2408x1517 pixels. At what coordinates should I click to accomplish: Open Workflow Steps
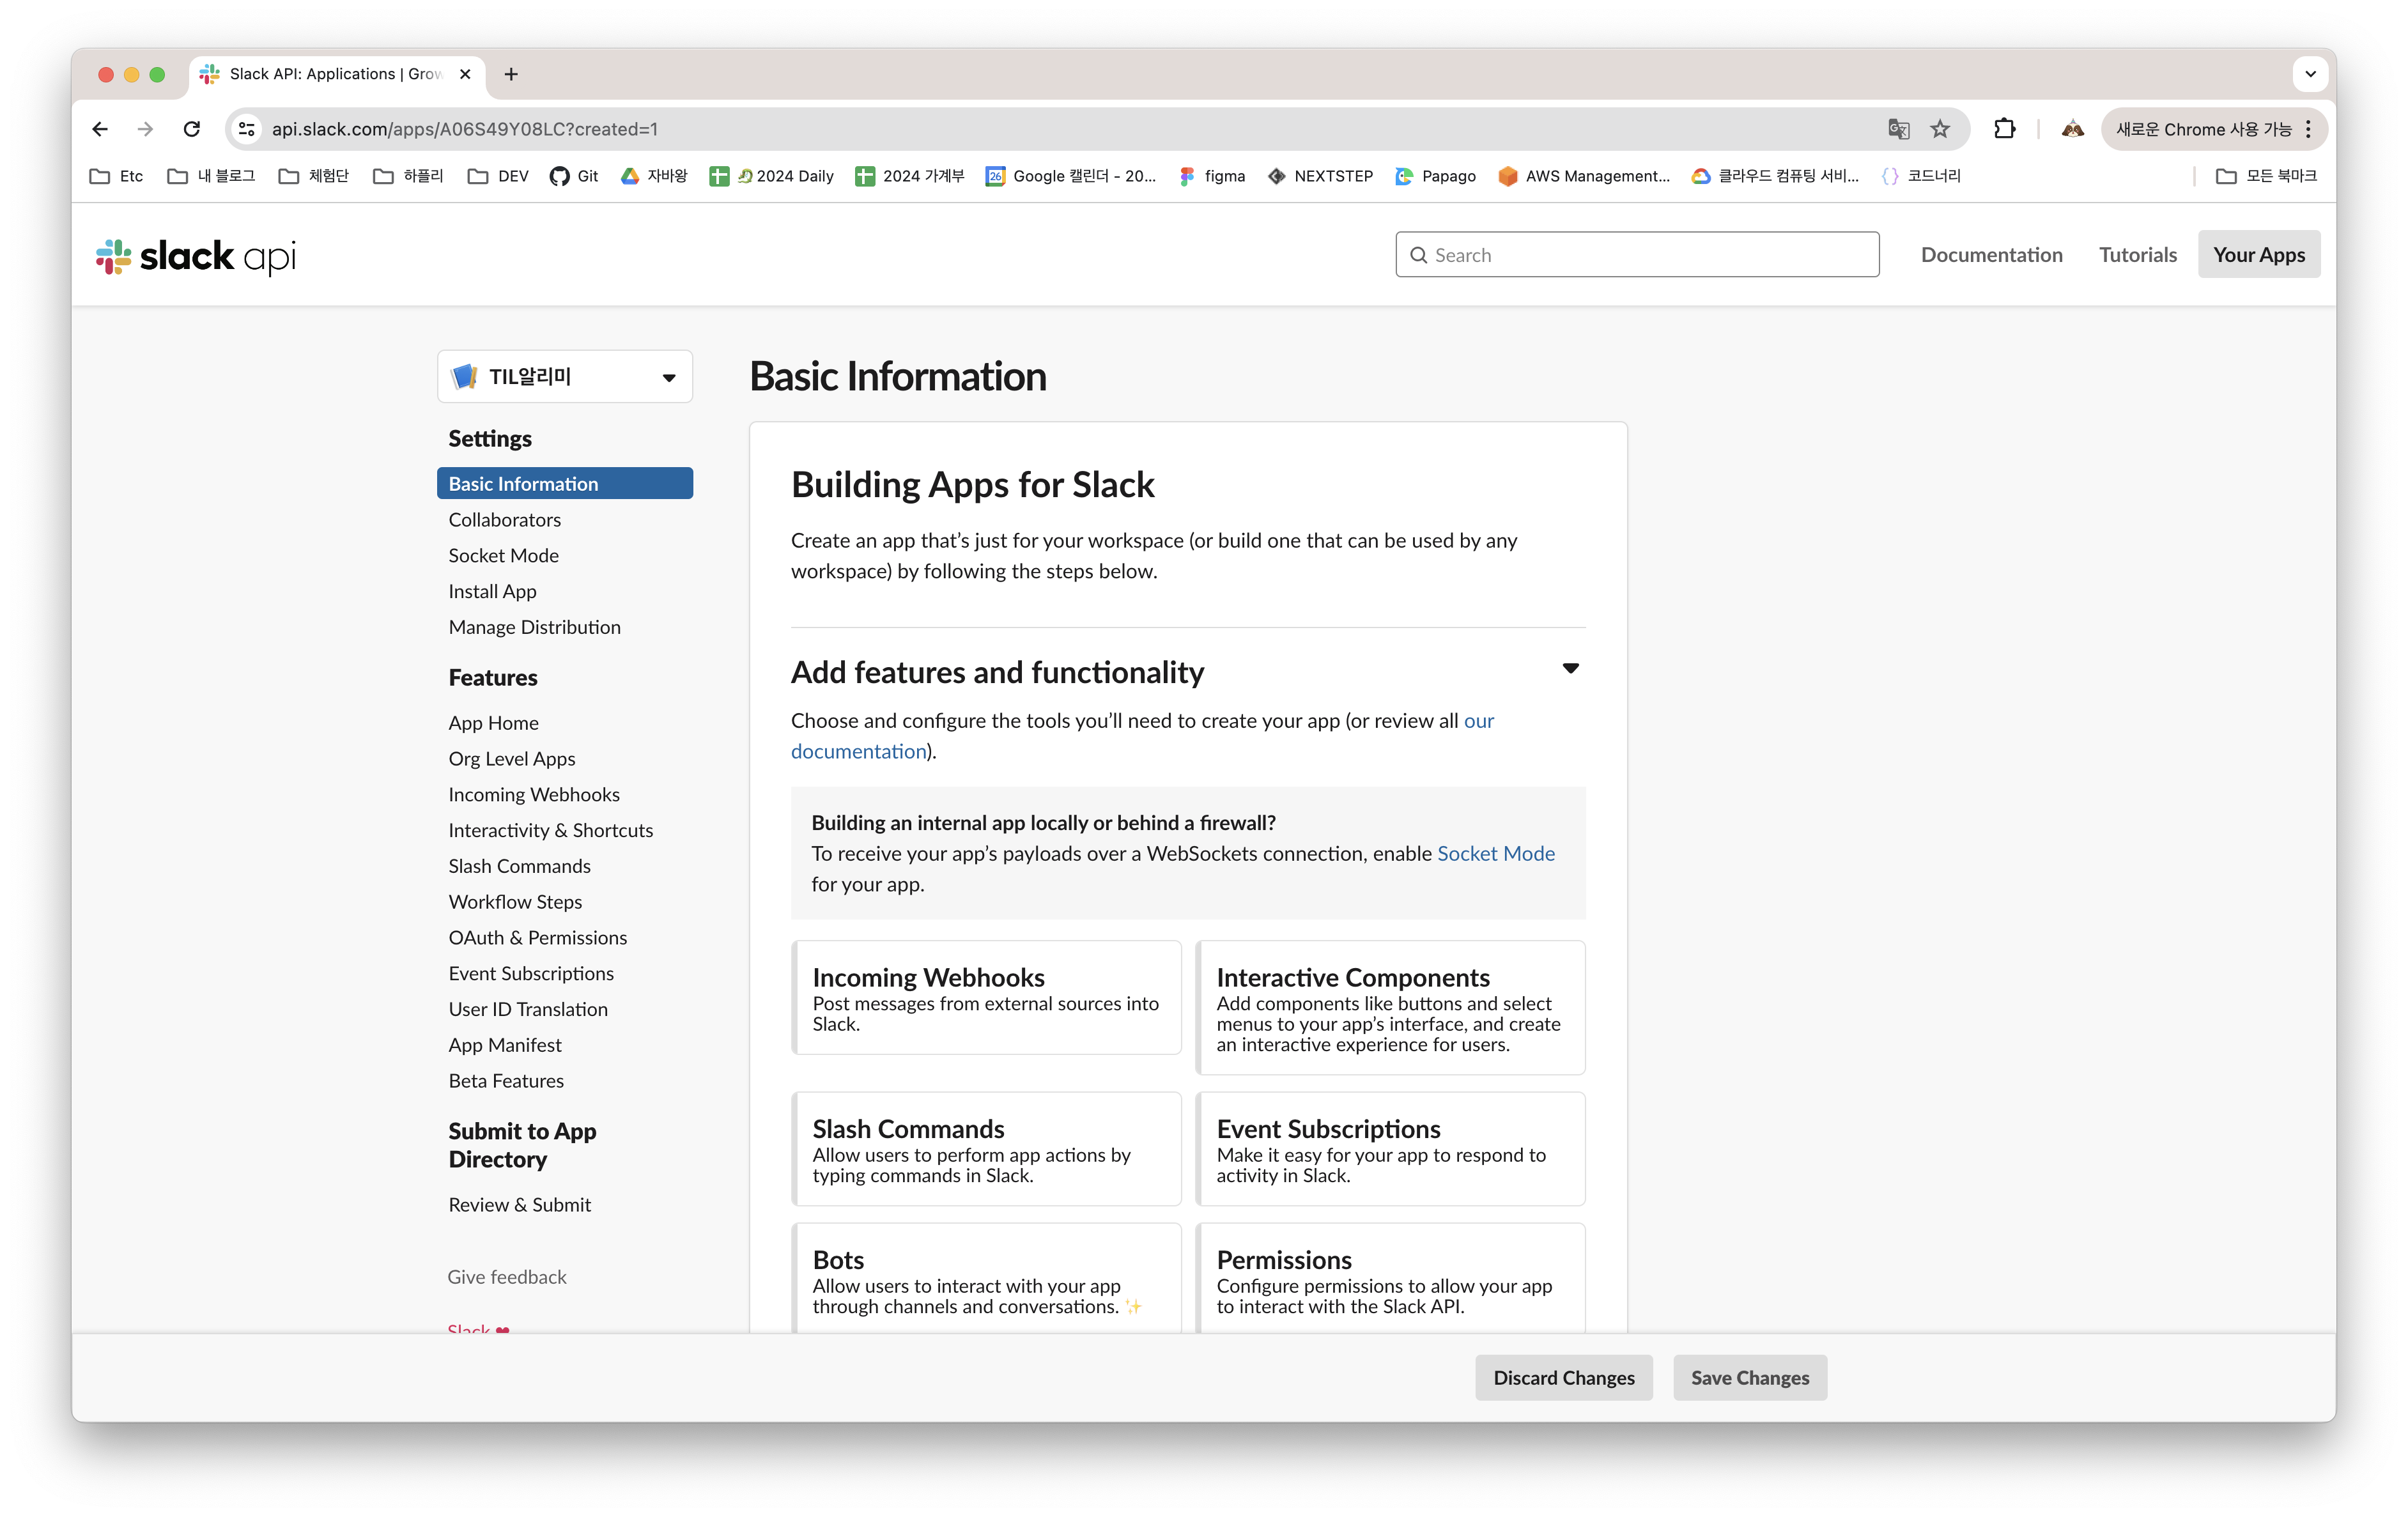(x=515, y=903)
